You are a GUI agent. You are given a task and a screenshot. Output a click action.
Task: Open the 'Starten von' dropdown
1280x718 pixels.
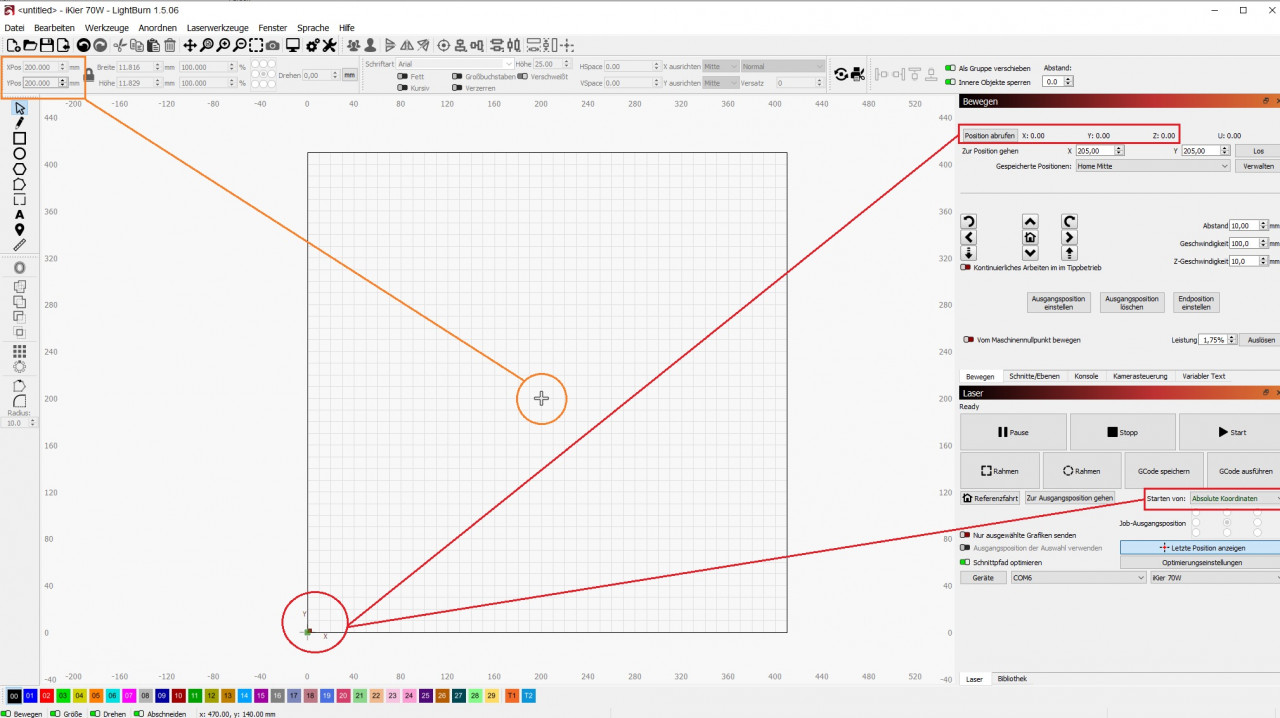pyautogui.click(x=1235, y=498)
